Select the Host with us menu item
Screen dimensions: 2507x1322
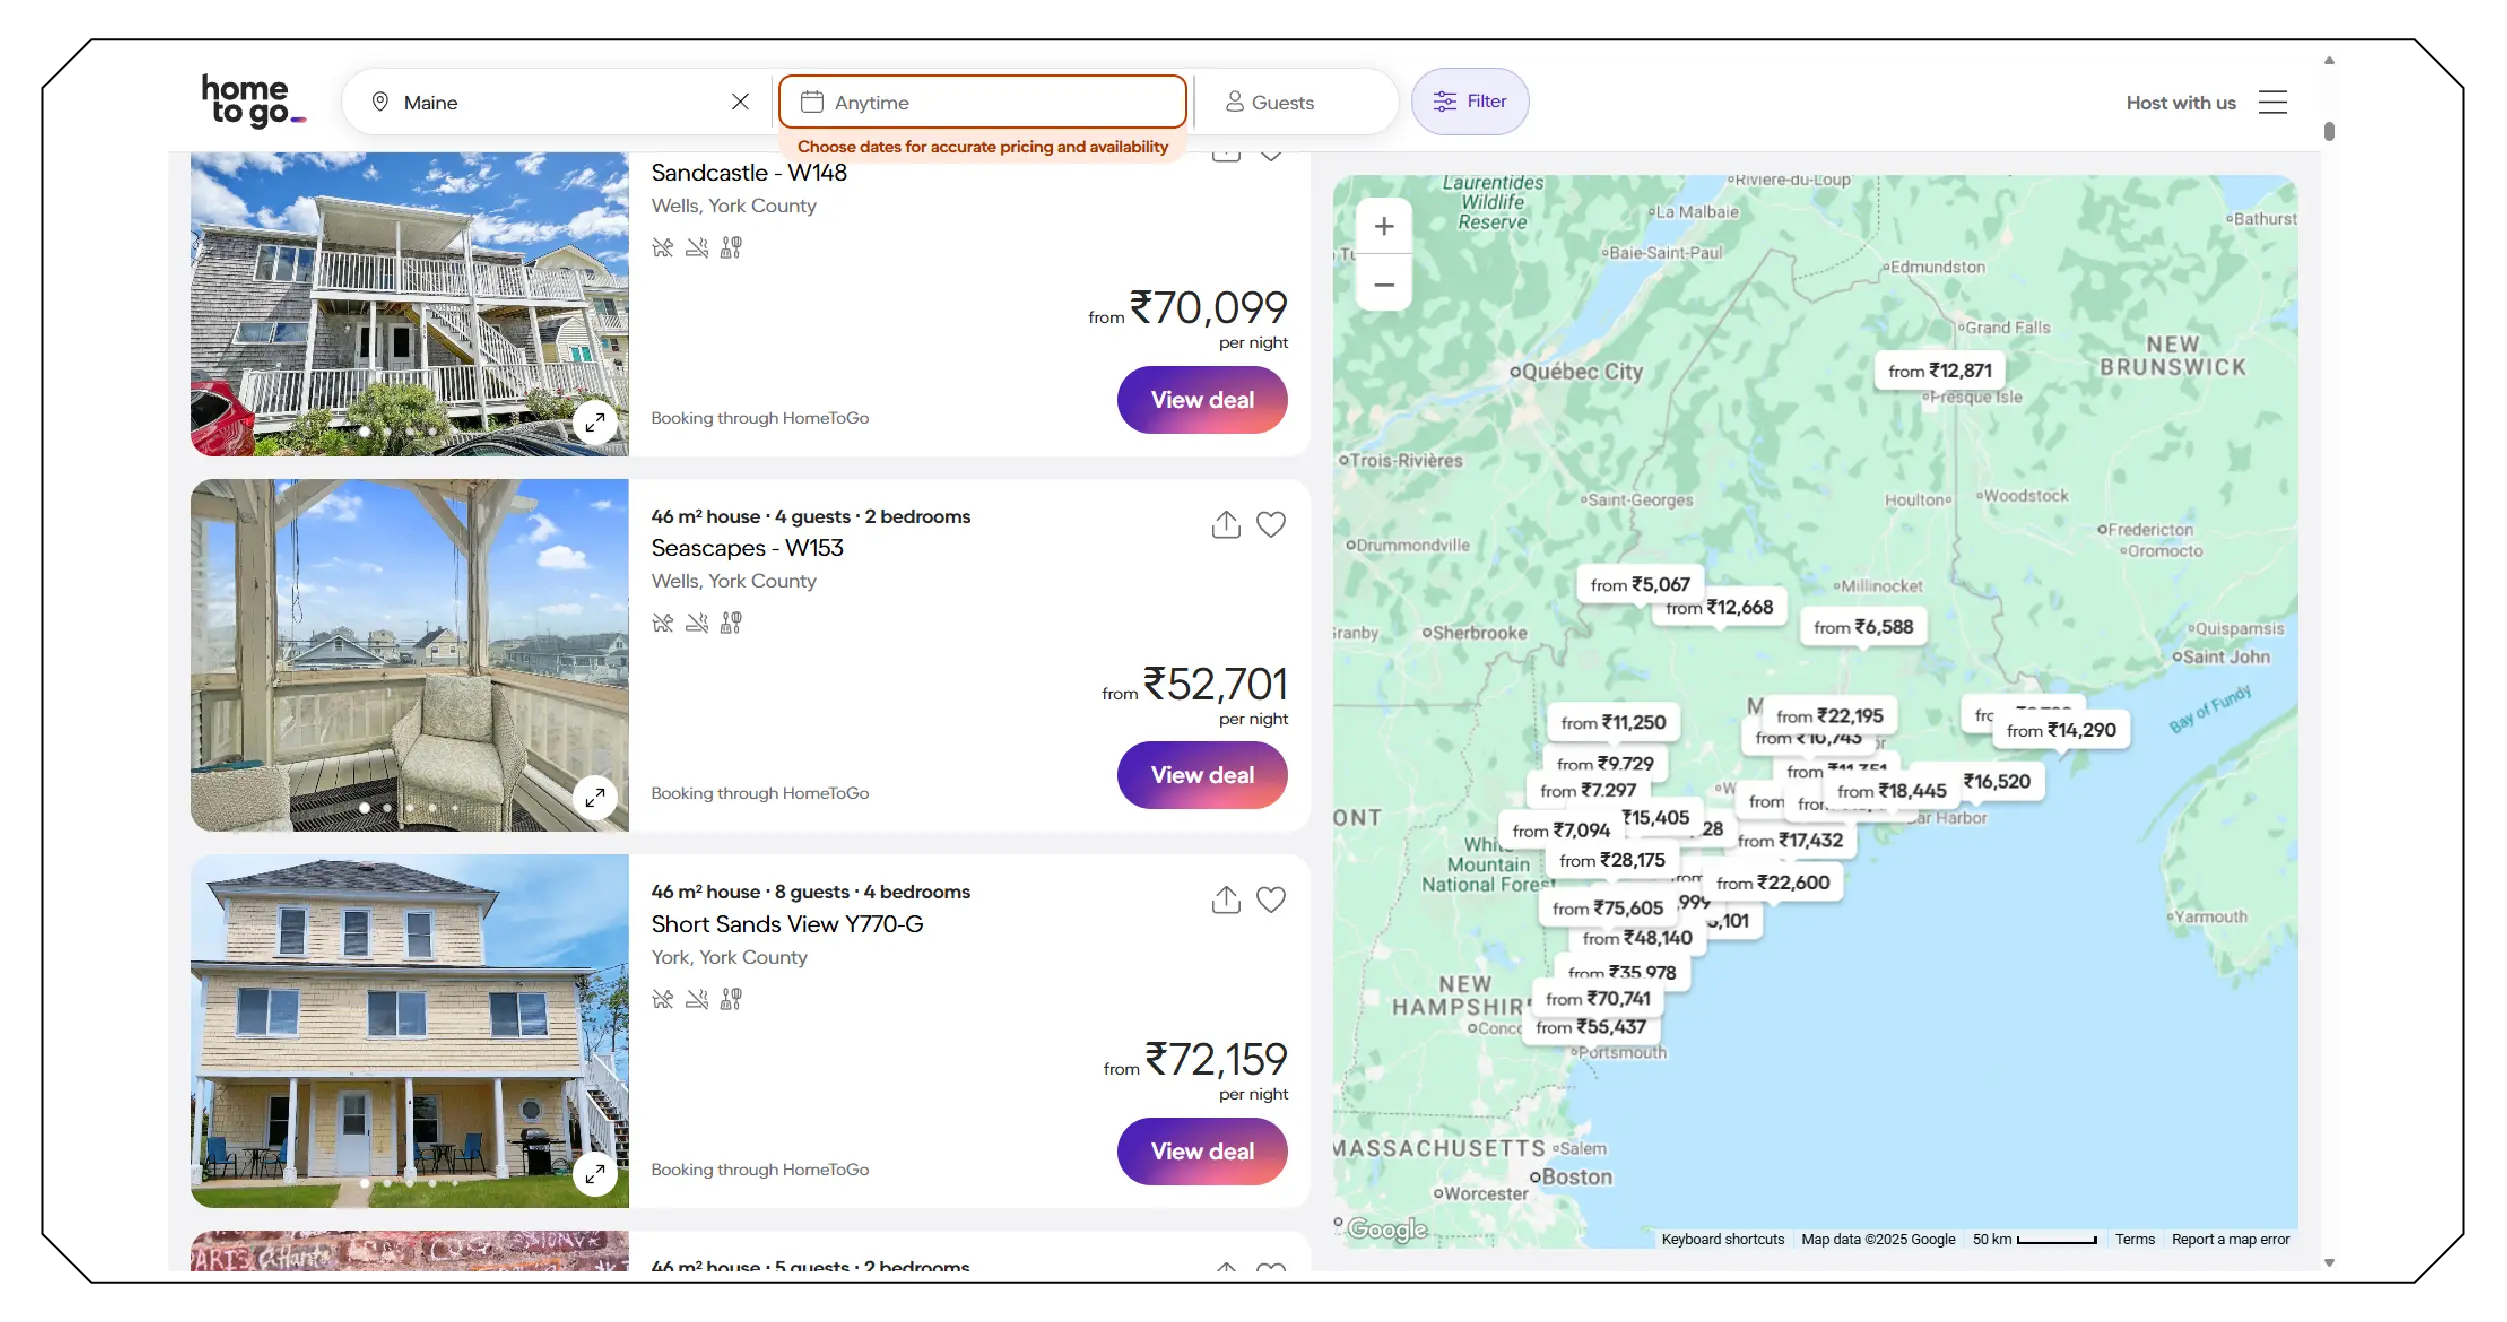click(x=2180, y=101)
